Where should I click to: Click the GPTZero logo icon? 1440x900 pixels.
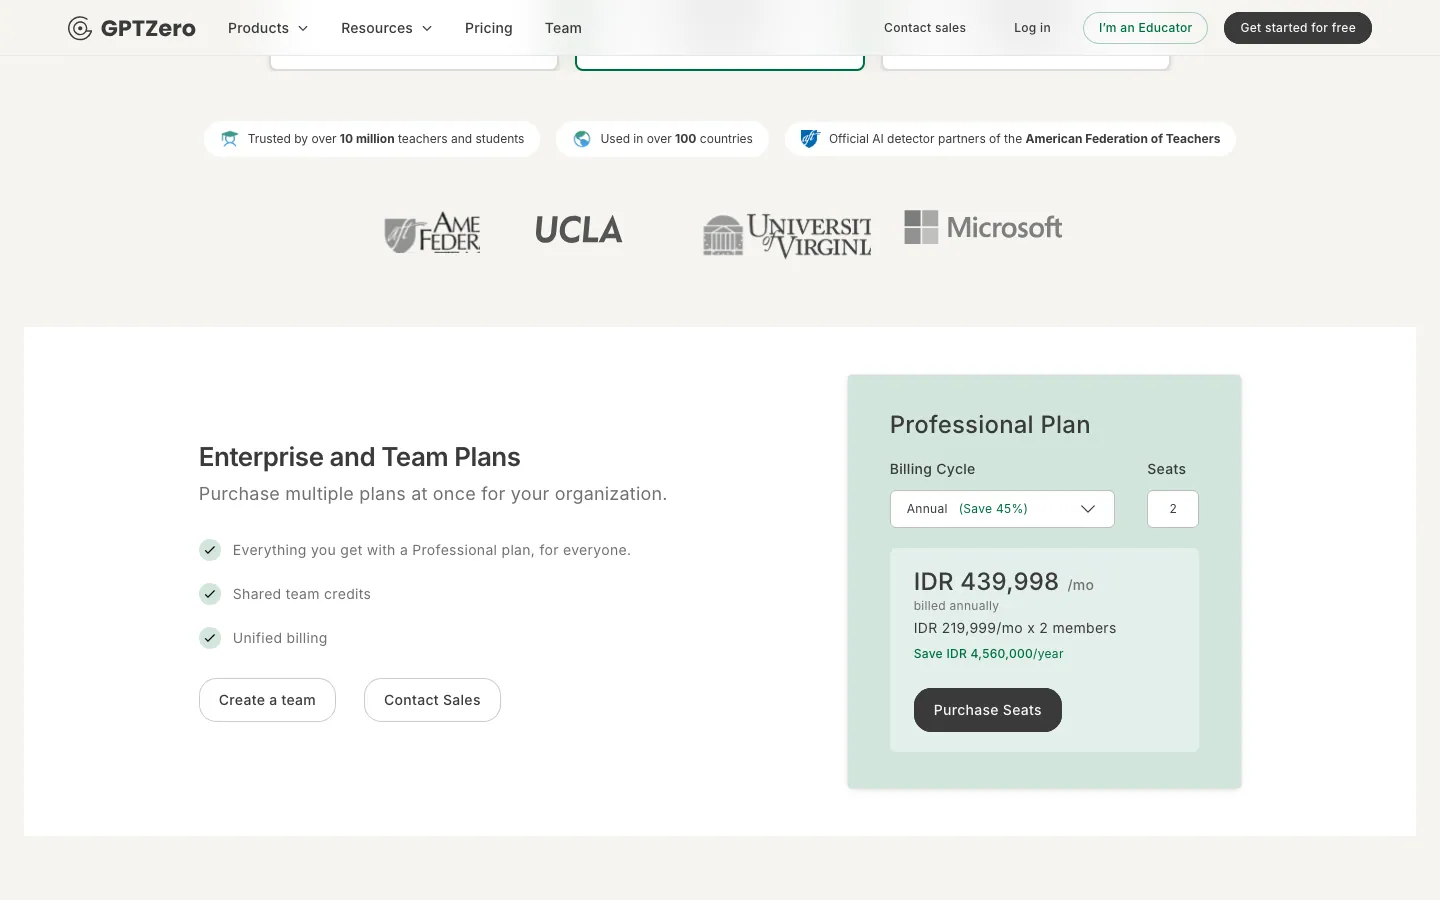[80, 28]
